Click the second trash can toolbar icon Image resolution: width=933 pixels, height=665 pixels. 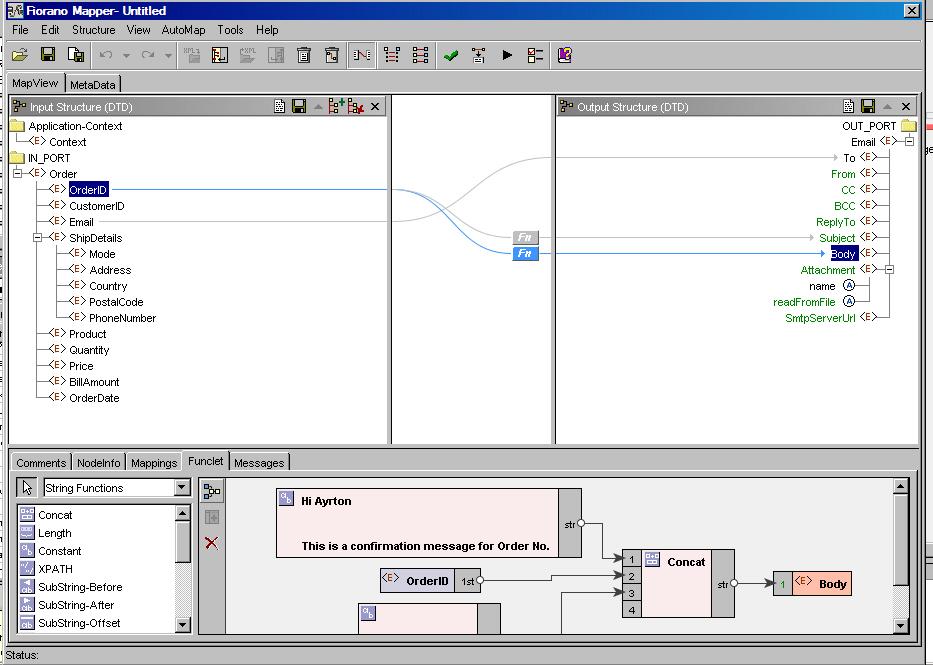(x=332, y=55)
